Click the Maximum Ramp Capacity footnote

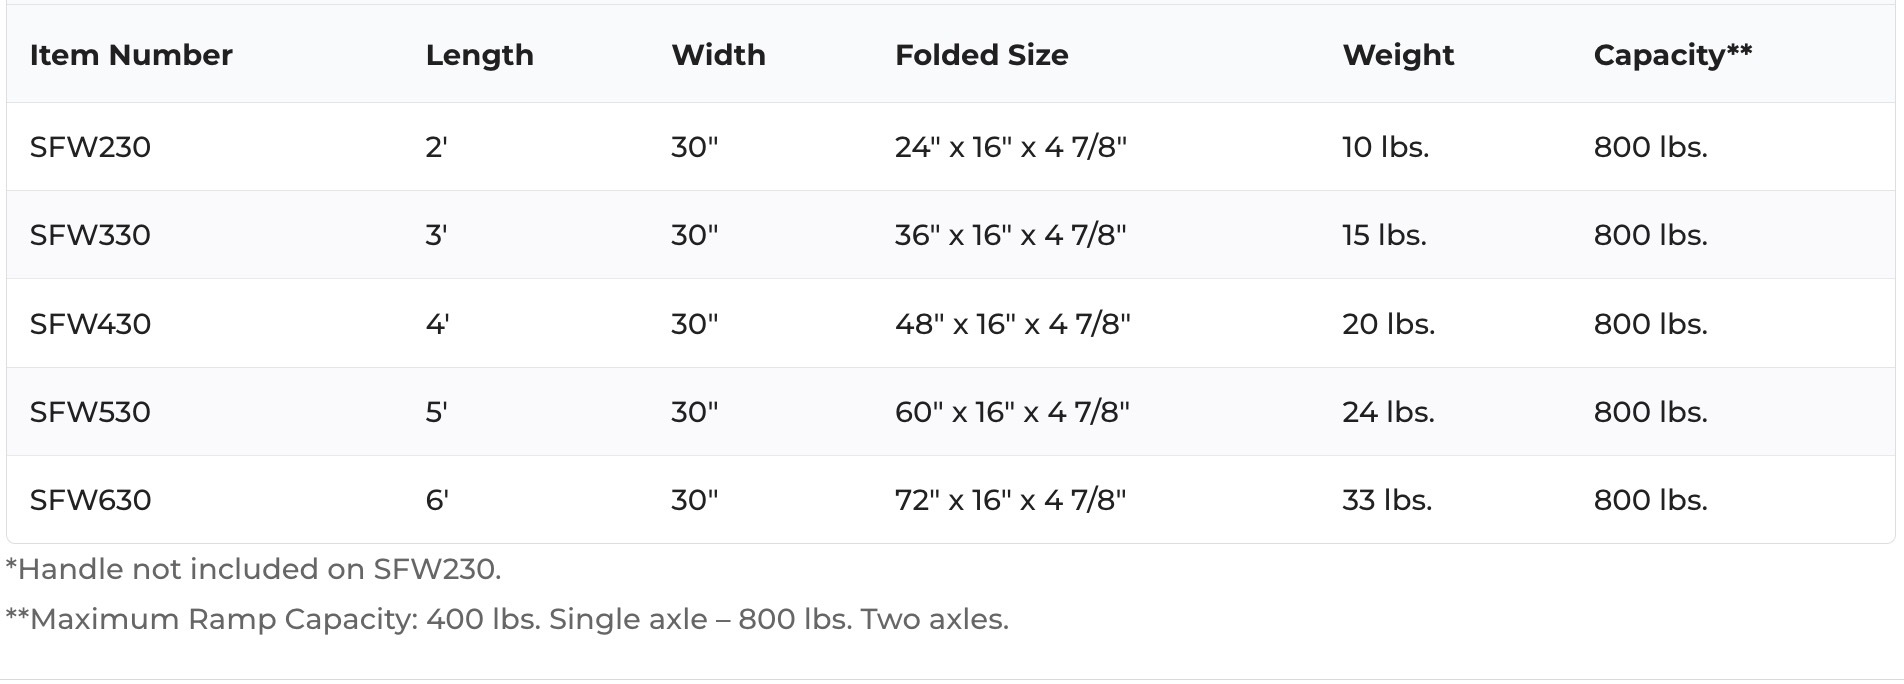coord(507,619)
